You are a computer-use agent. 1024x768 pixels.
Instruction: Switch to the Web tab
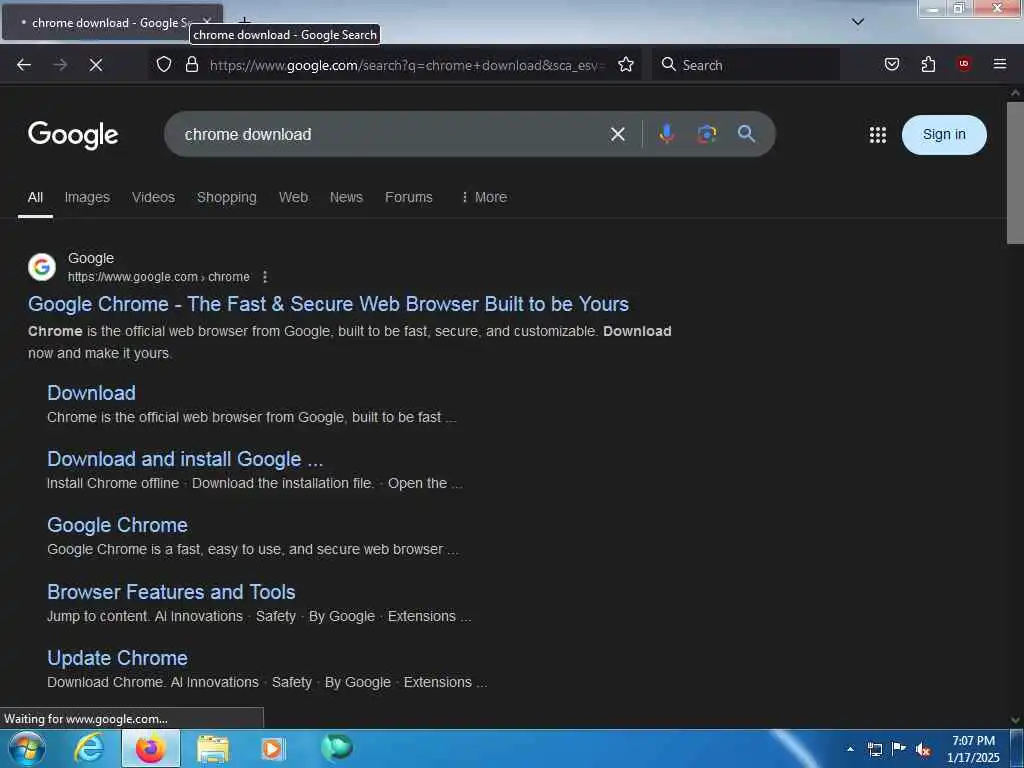point(293,197)
